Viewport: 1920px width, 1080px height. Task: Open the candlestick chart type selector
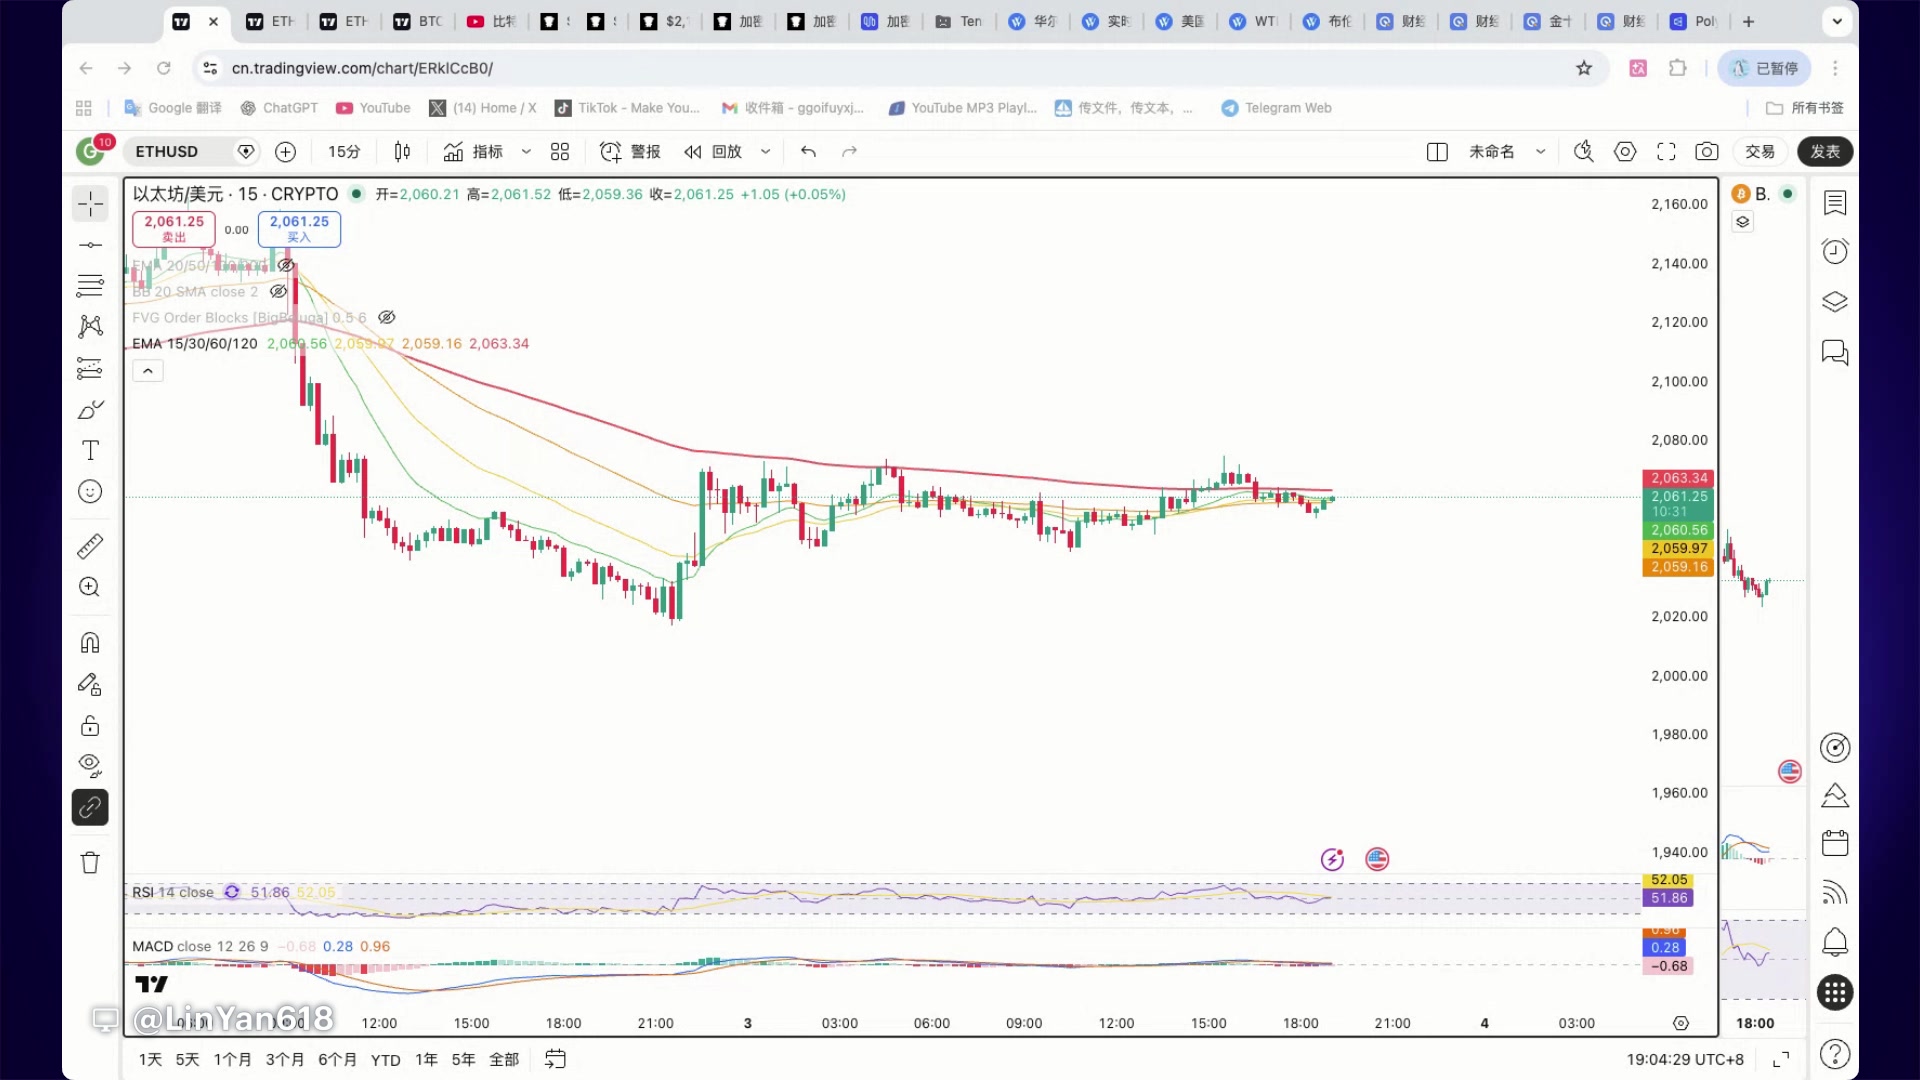[x=402, y=151]
